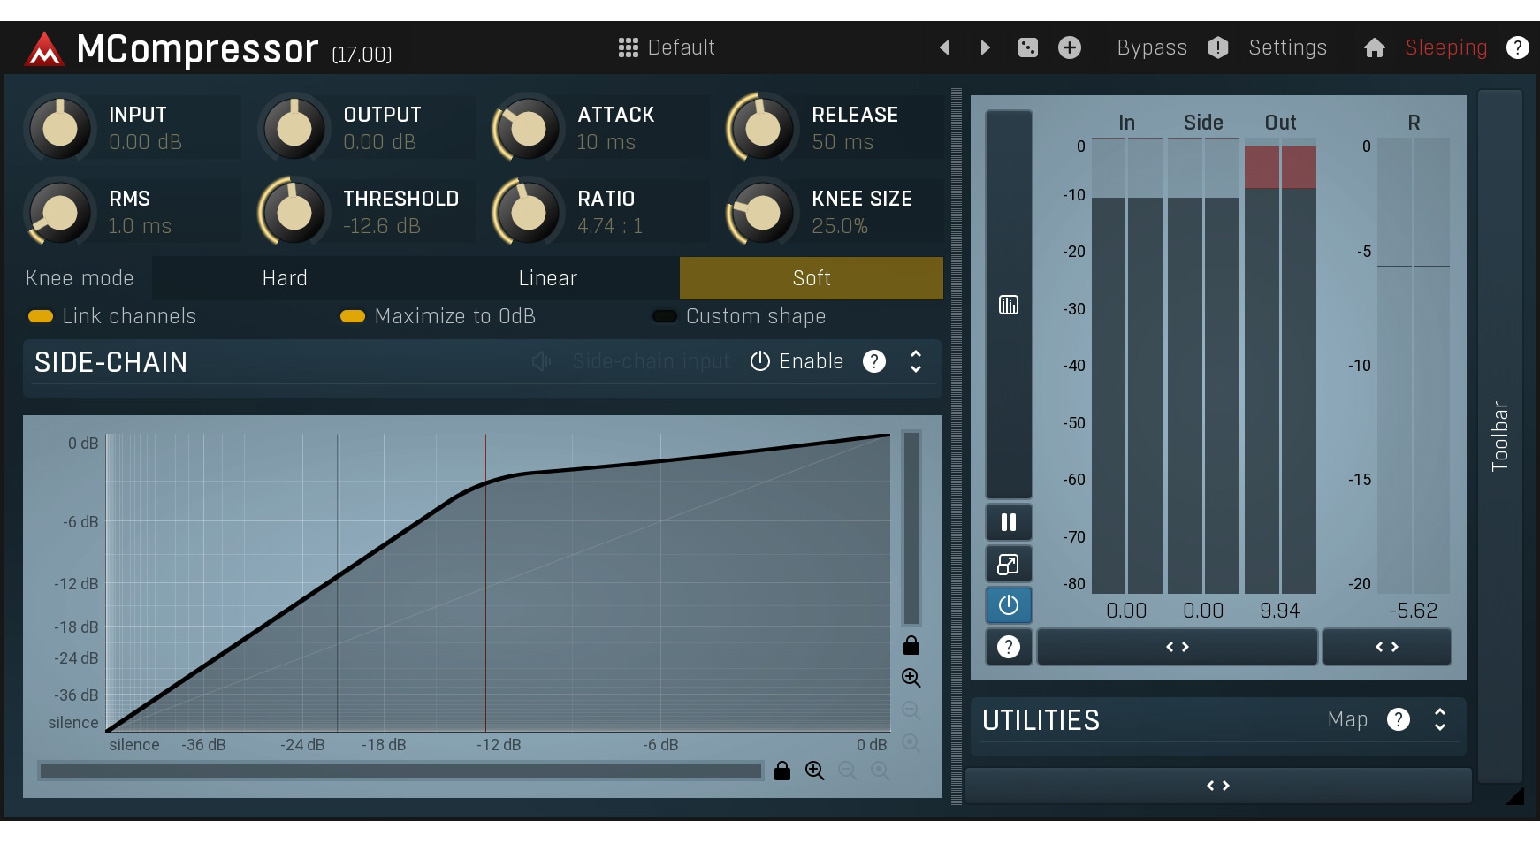Select Linear knee mode
Viewport: 1540px width, 850px height.
pos(547,278)
